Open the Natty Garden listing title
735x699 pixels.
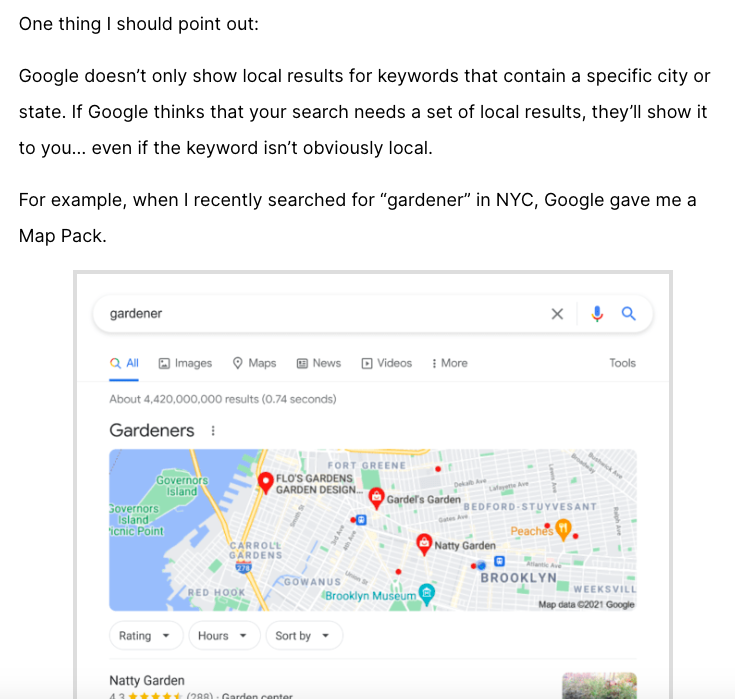click(147, 681)
